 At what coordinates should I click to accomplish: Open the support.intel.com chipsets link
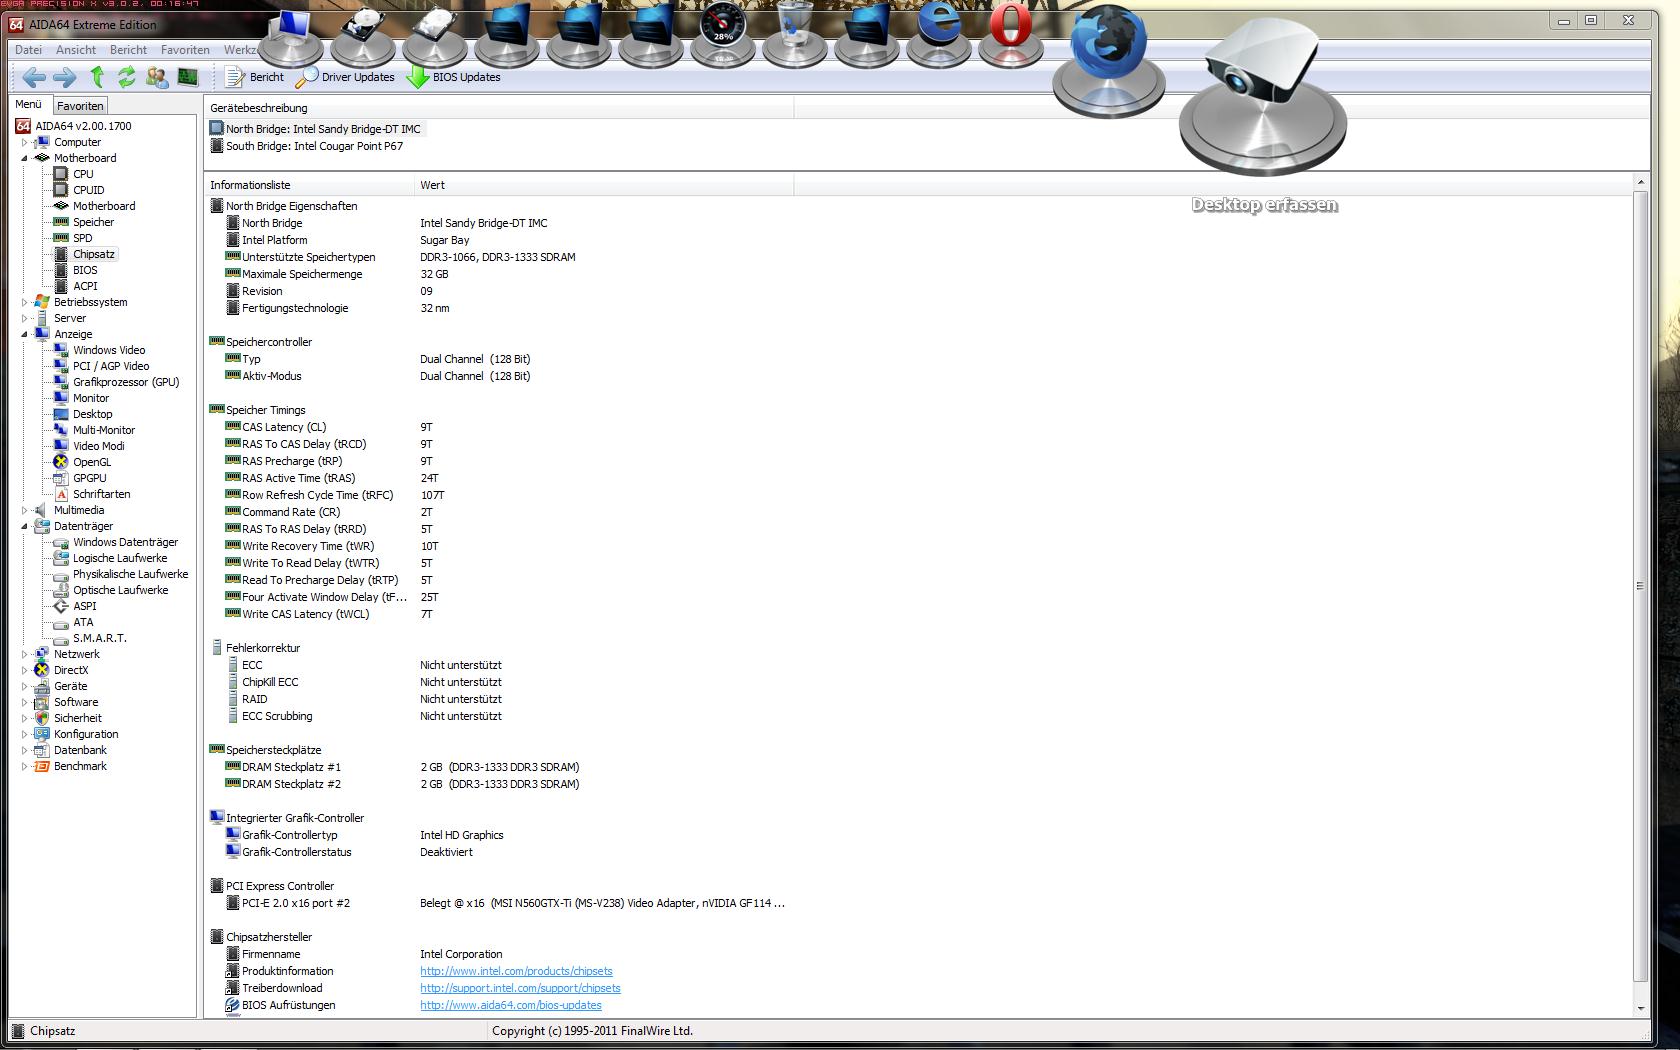pos(520,988)
